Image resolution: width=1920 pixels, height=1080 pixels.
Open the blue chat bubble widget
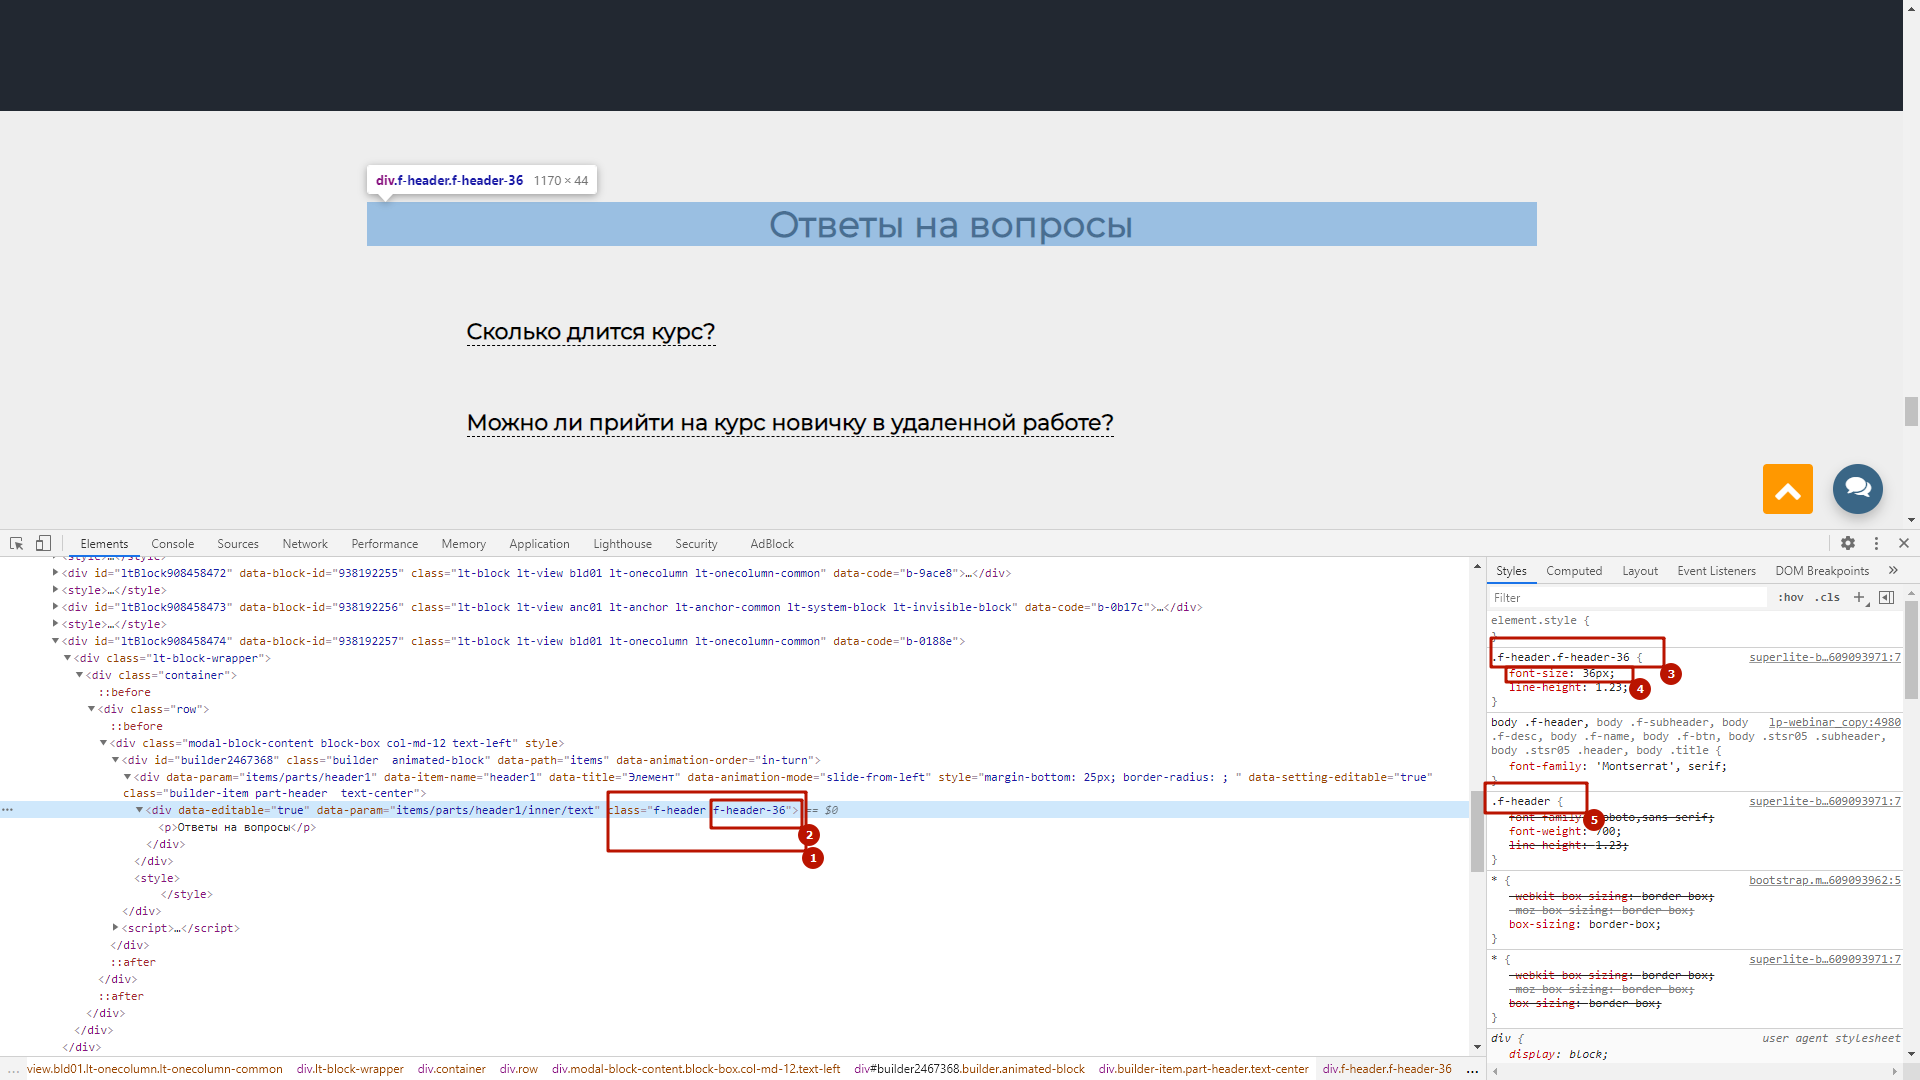1858,489
